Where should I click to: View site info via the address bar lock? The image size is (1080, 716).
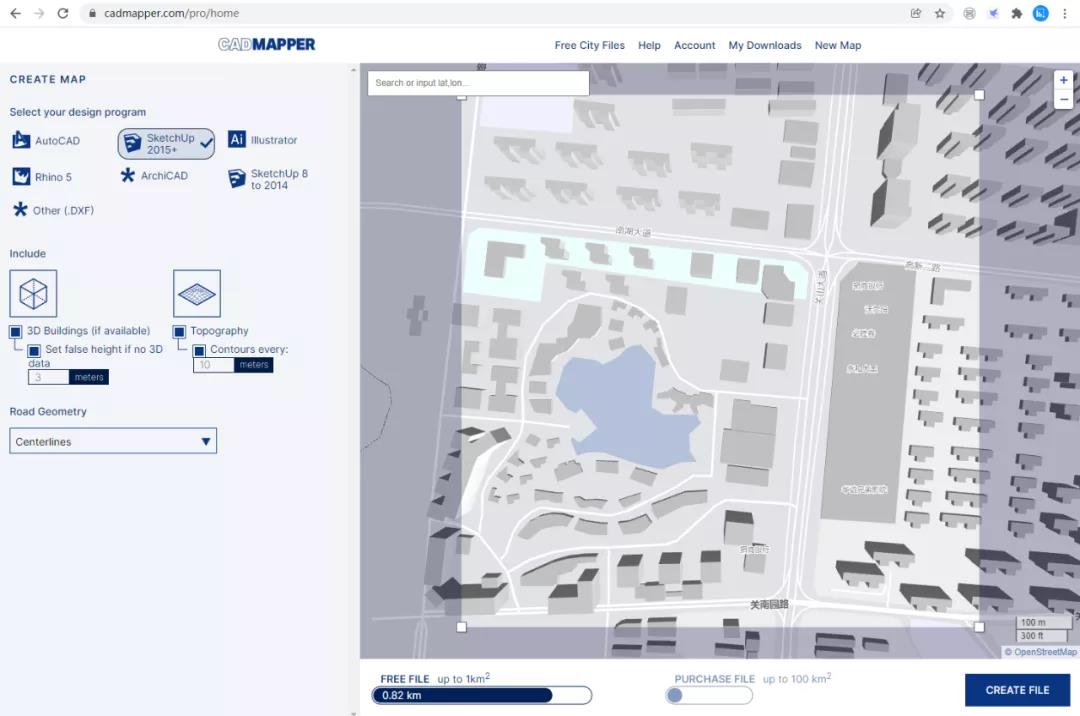92,13
